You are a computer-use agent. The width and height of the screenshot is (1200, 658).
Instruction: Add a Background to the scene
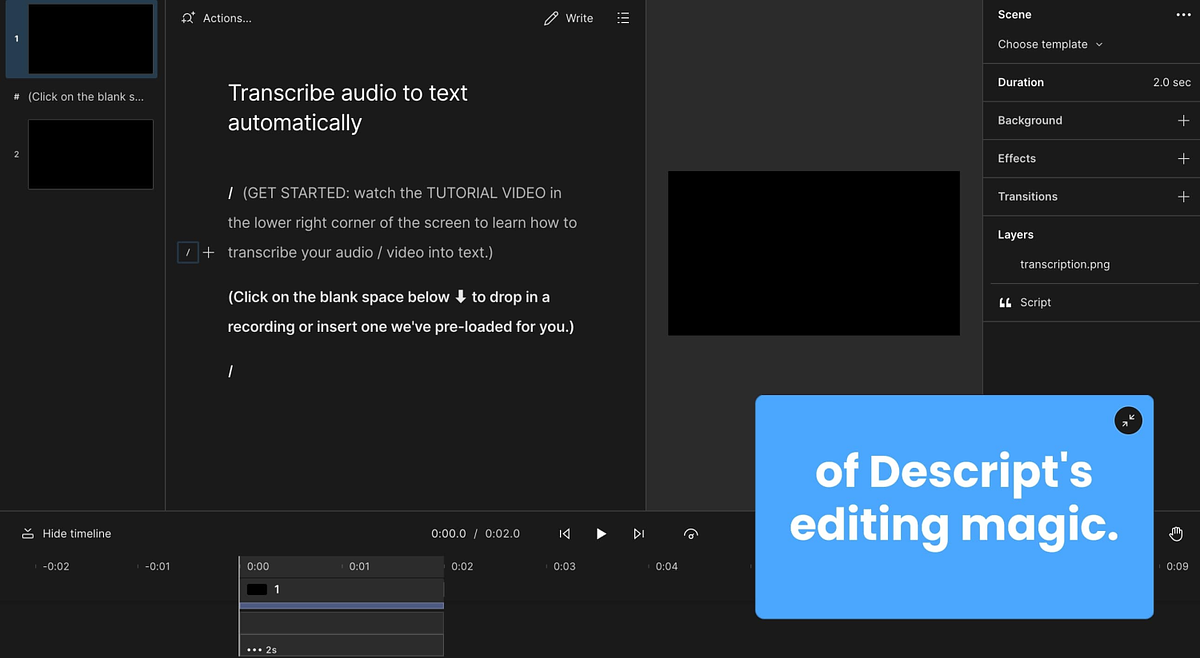click(1183, 120)
